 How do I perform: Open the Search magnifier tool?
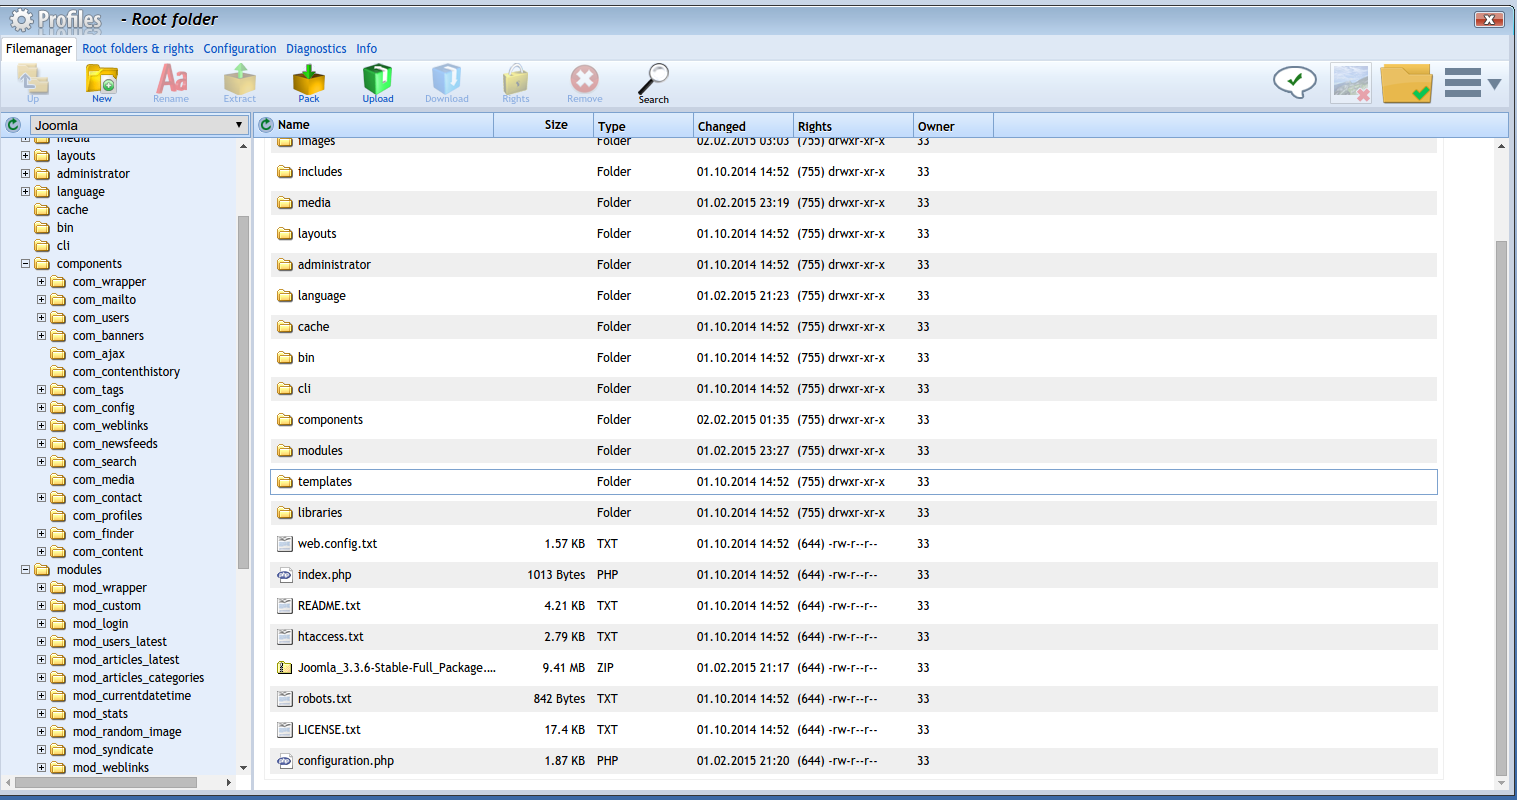pos(653,82)
